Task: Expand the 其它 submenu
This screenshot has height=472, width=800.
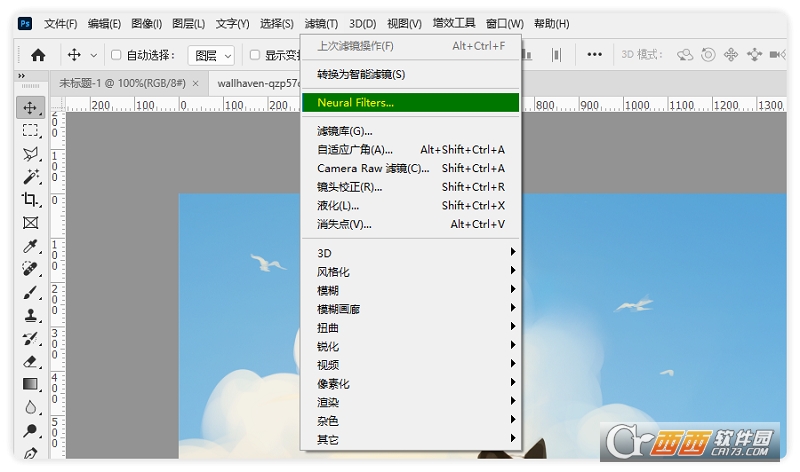Action: [x=411, y=439]
